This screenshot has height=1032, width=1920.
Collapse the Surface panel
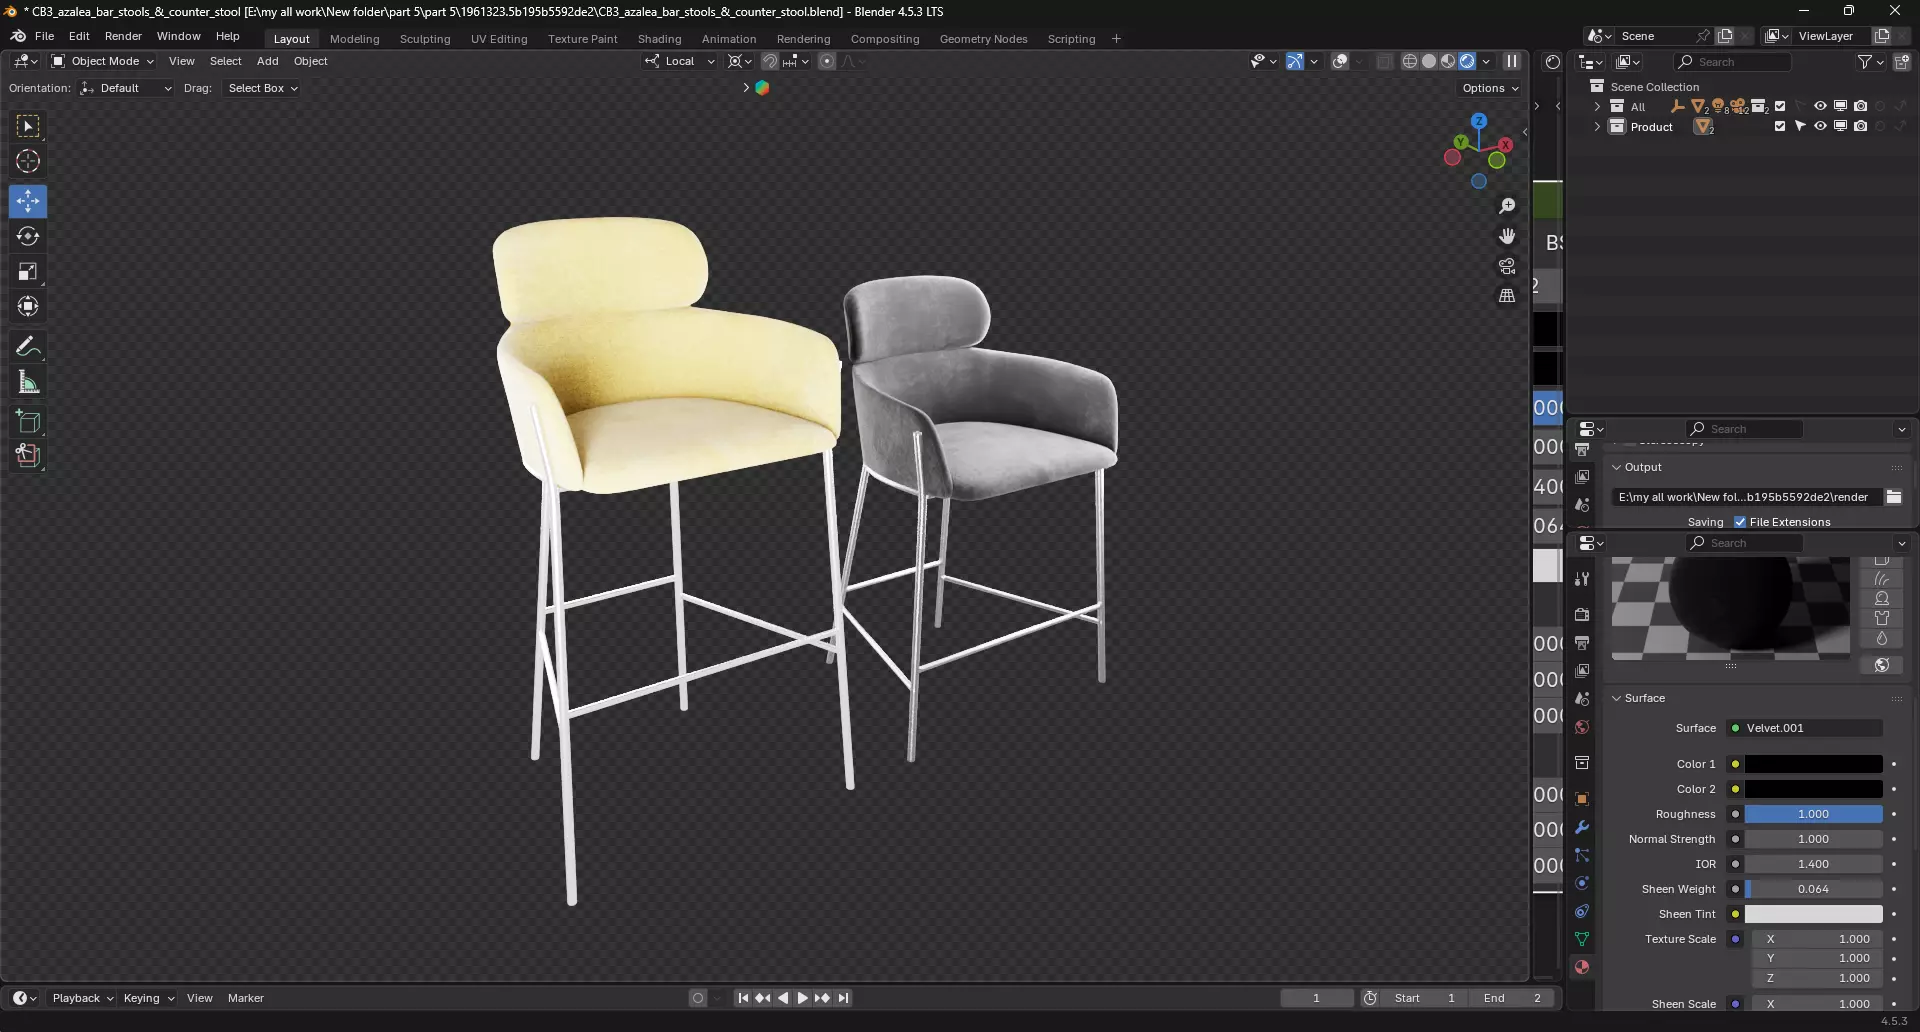(1616, 698)
